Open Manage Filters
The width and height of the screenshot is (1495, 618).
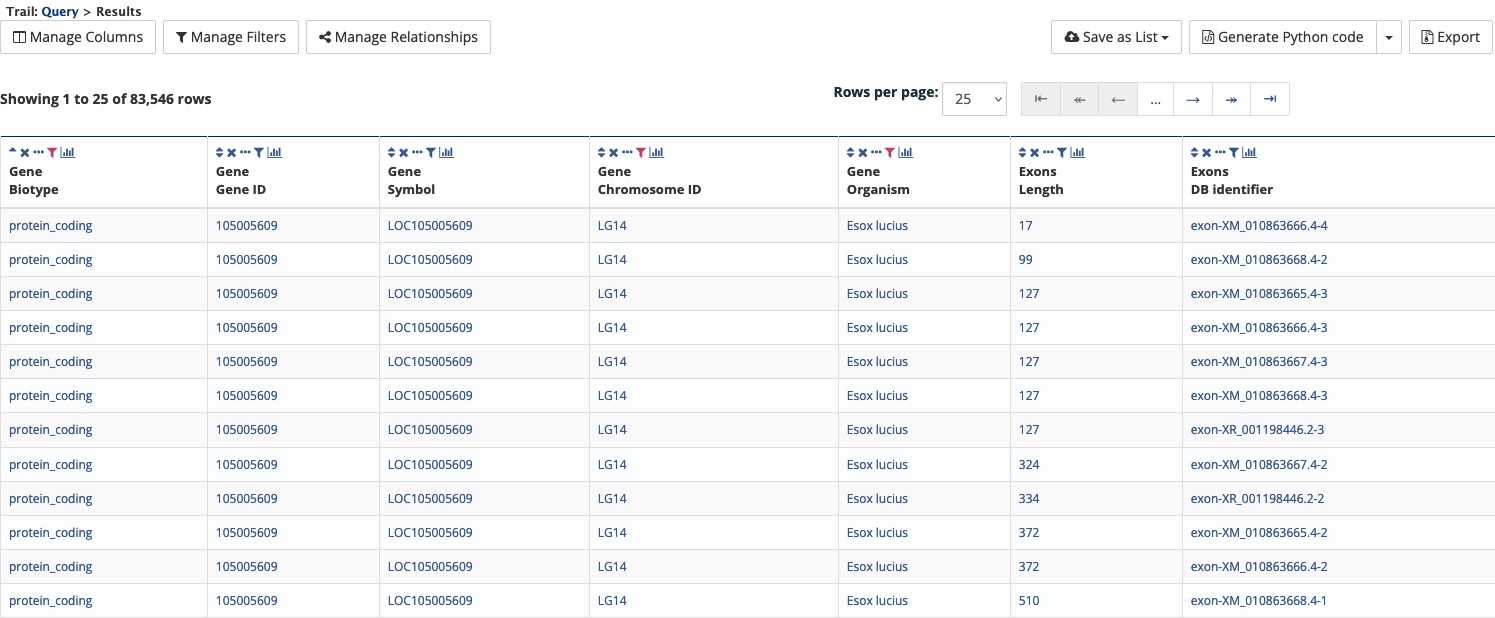pos(231,37)
